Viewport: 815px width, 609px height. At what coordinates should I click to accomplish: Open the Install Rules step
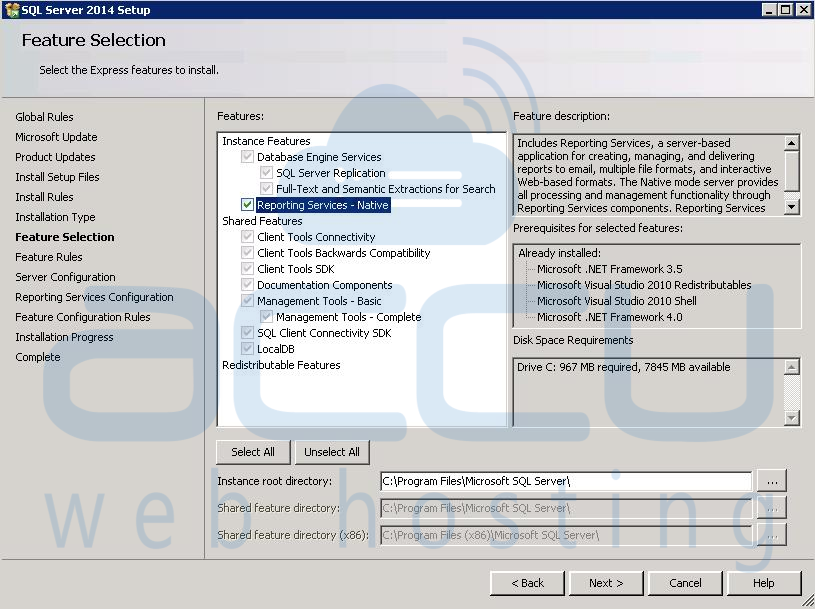[x=44, y=197]
